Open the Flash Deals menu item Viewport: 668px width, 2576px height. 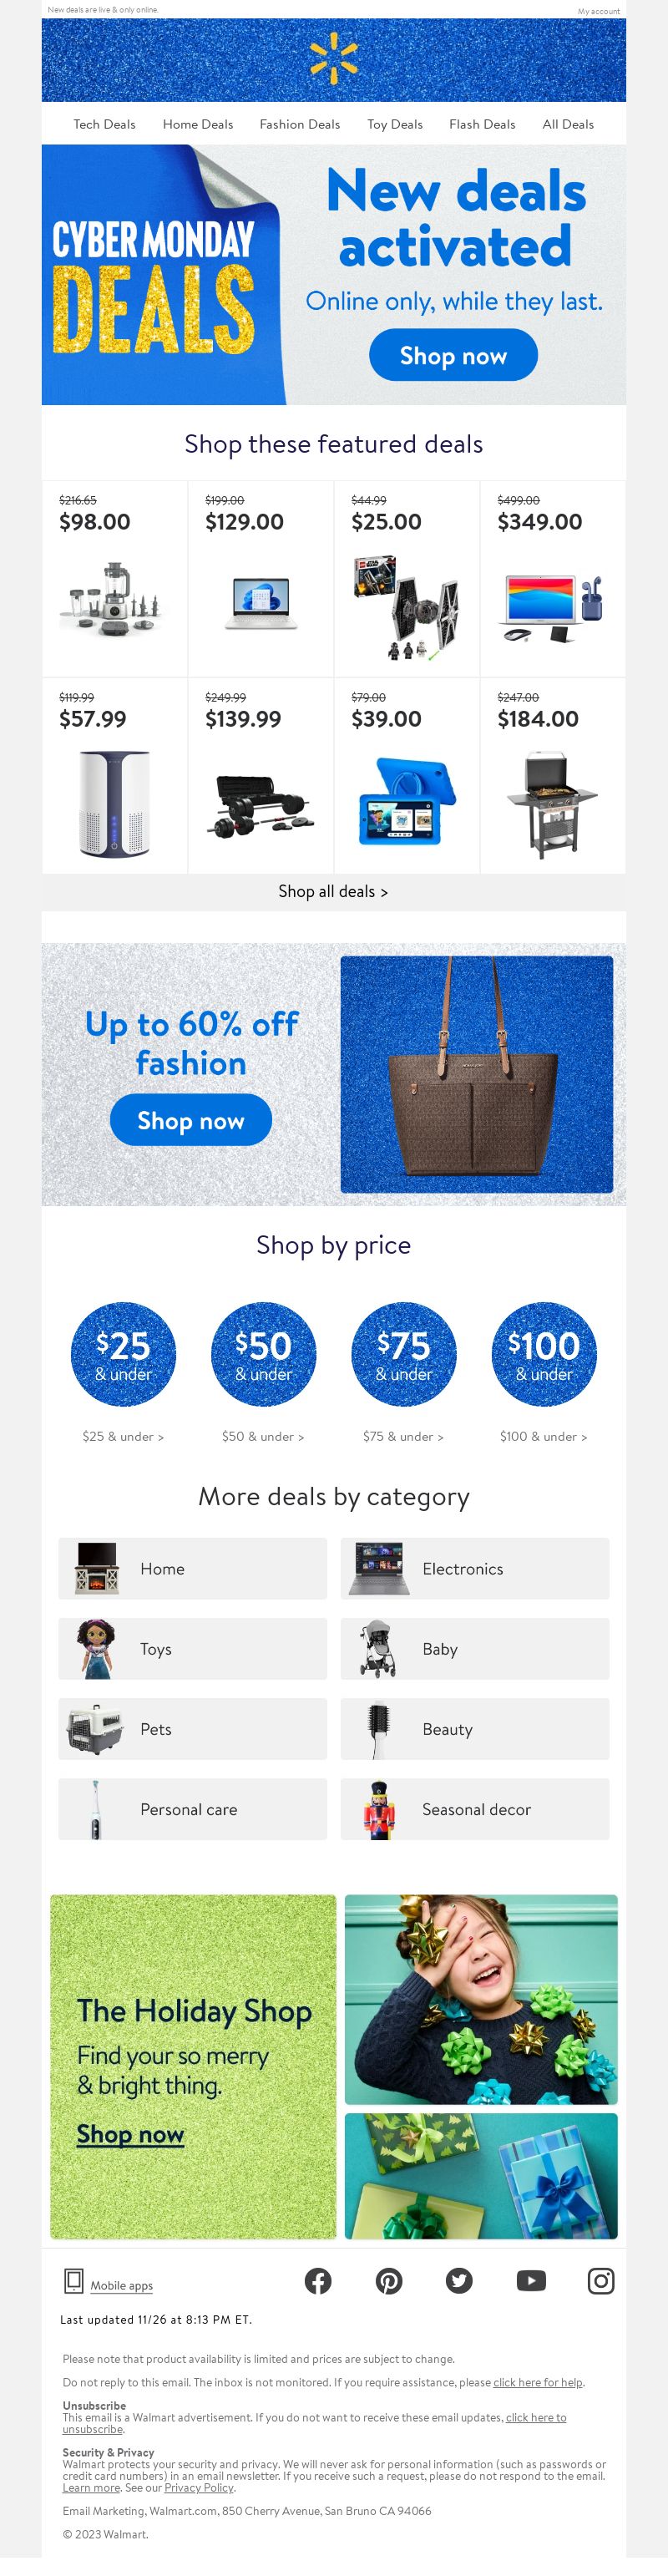point(482,124)
